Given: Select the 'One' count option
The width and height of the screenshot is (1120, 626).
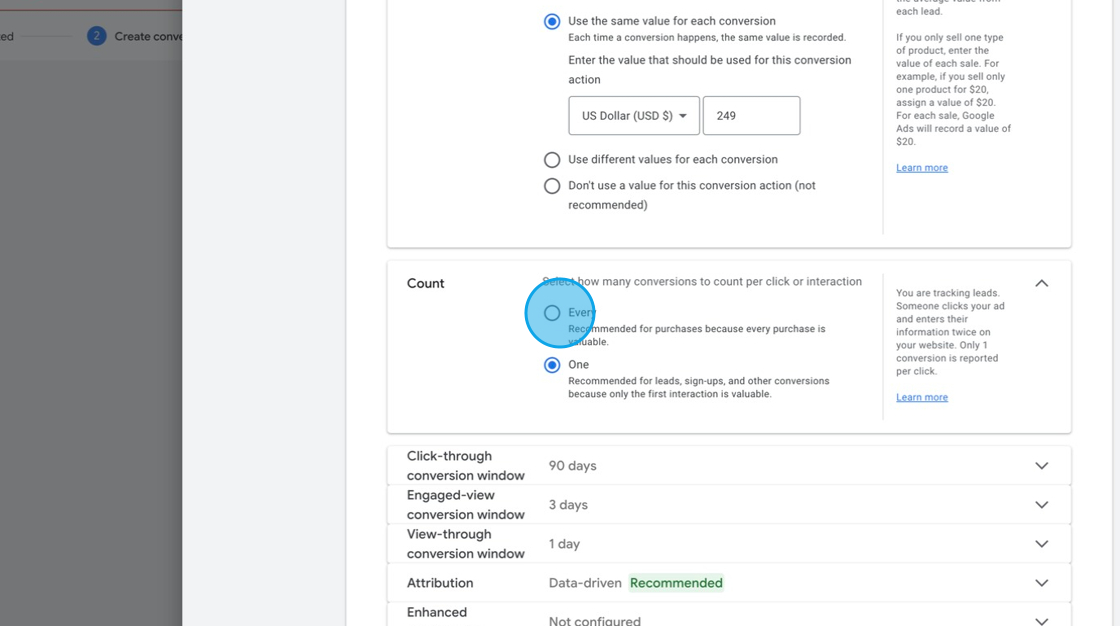Looking at the screenshot, I should pyautogui.click(x=552, y=364).
